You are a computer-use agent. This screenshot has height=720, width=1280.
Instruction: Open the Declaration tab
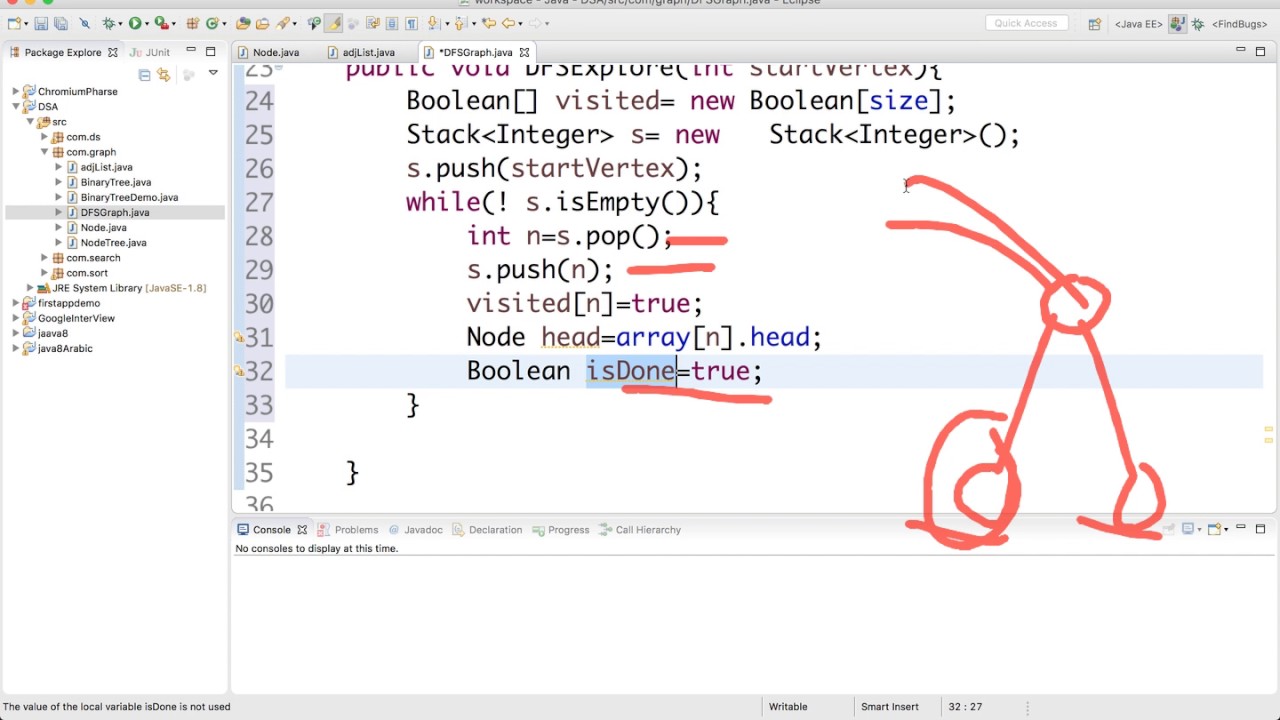[x=487, y=530]
